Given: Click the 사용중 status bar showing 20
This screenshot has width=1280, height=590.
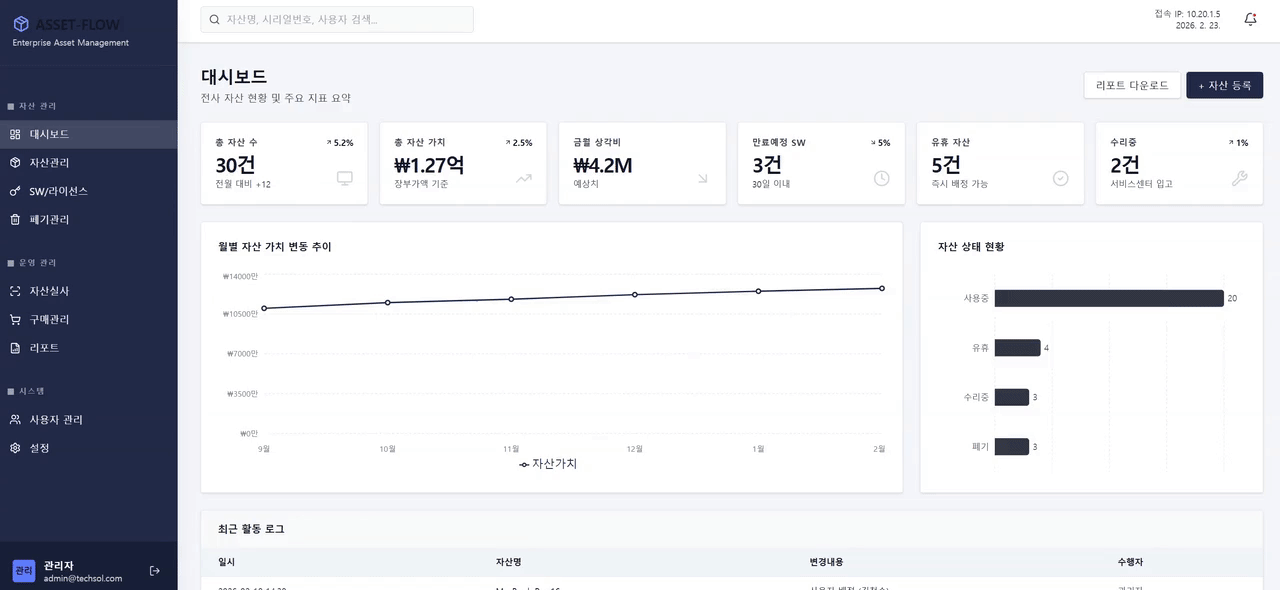Looking at the screenshot, I should [1110, 298].
